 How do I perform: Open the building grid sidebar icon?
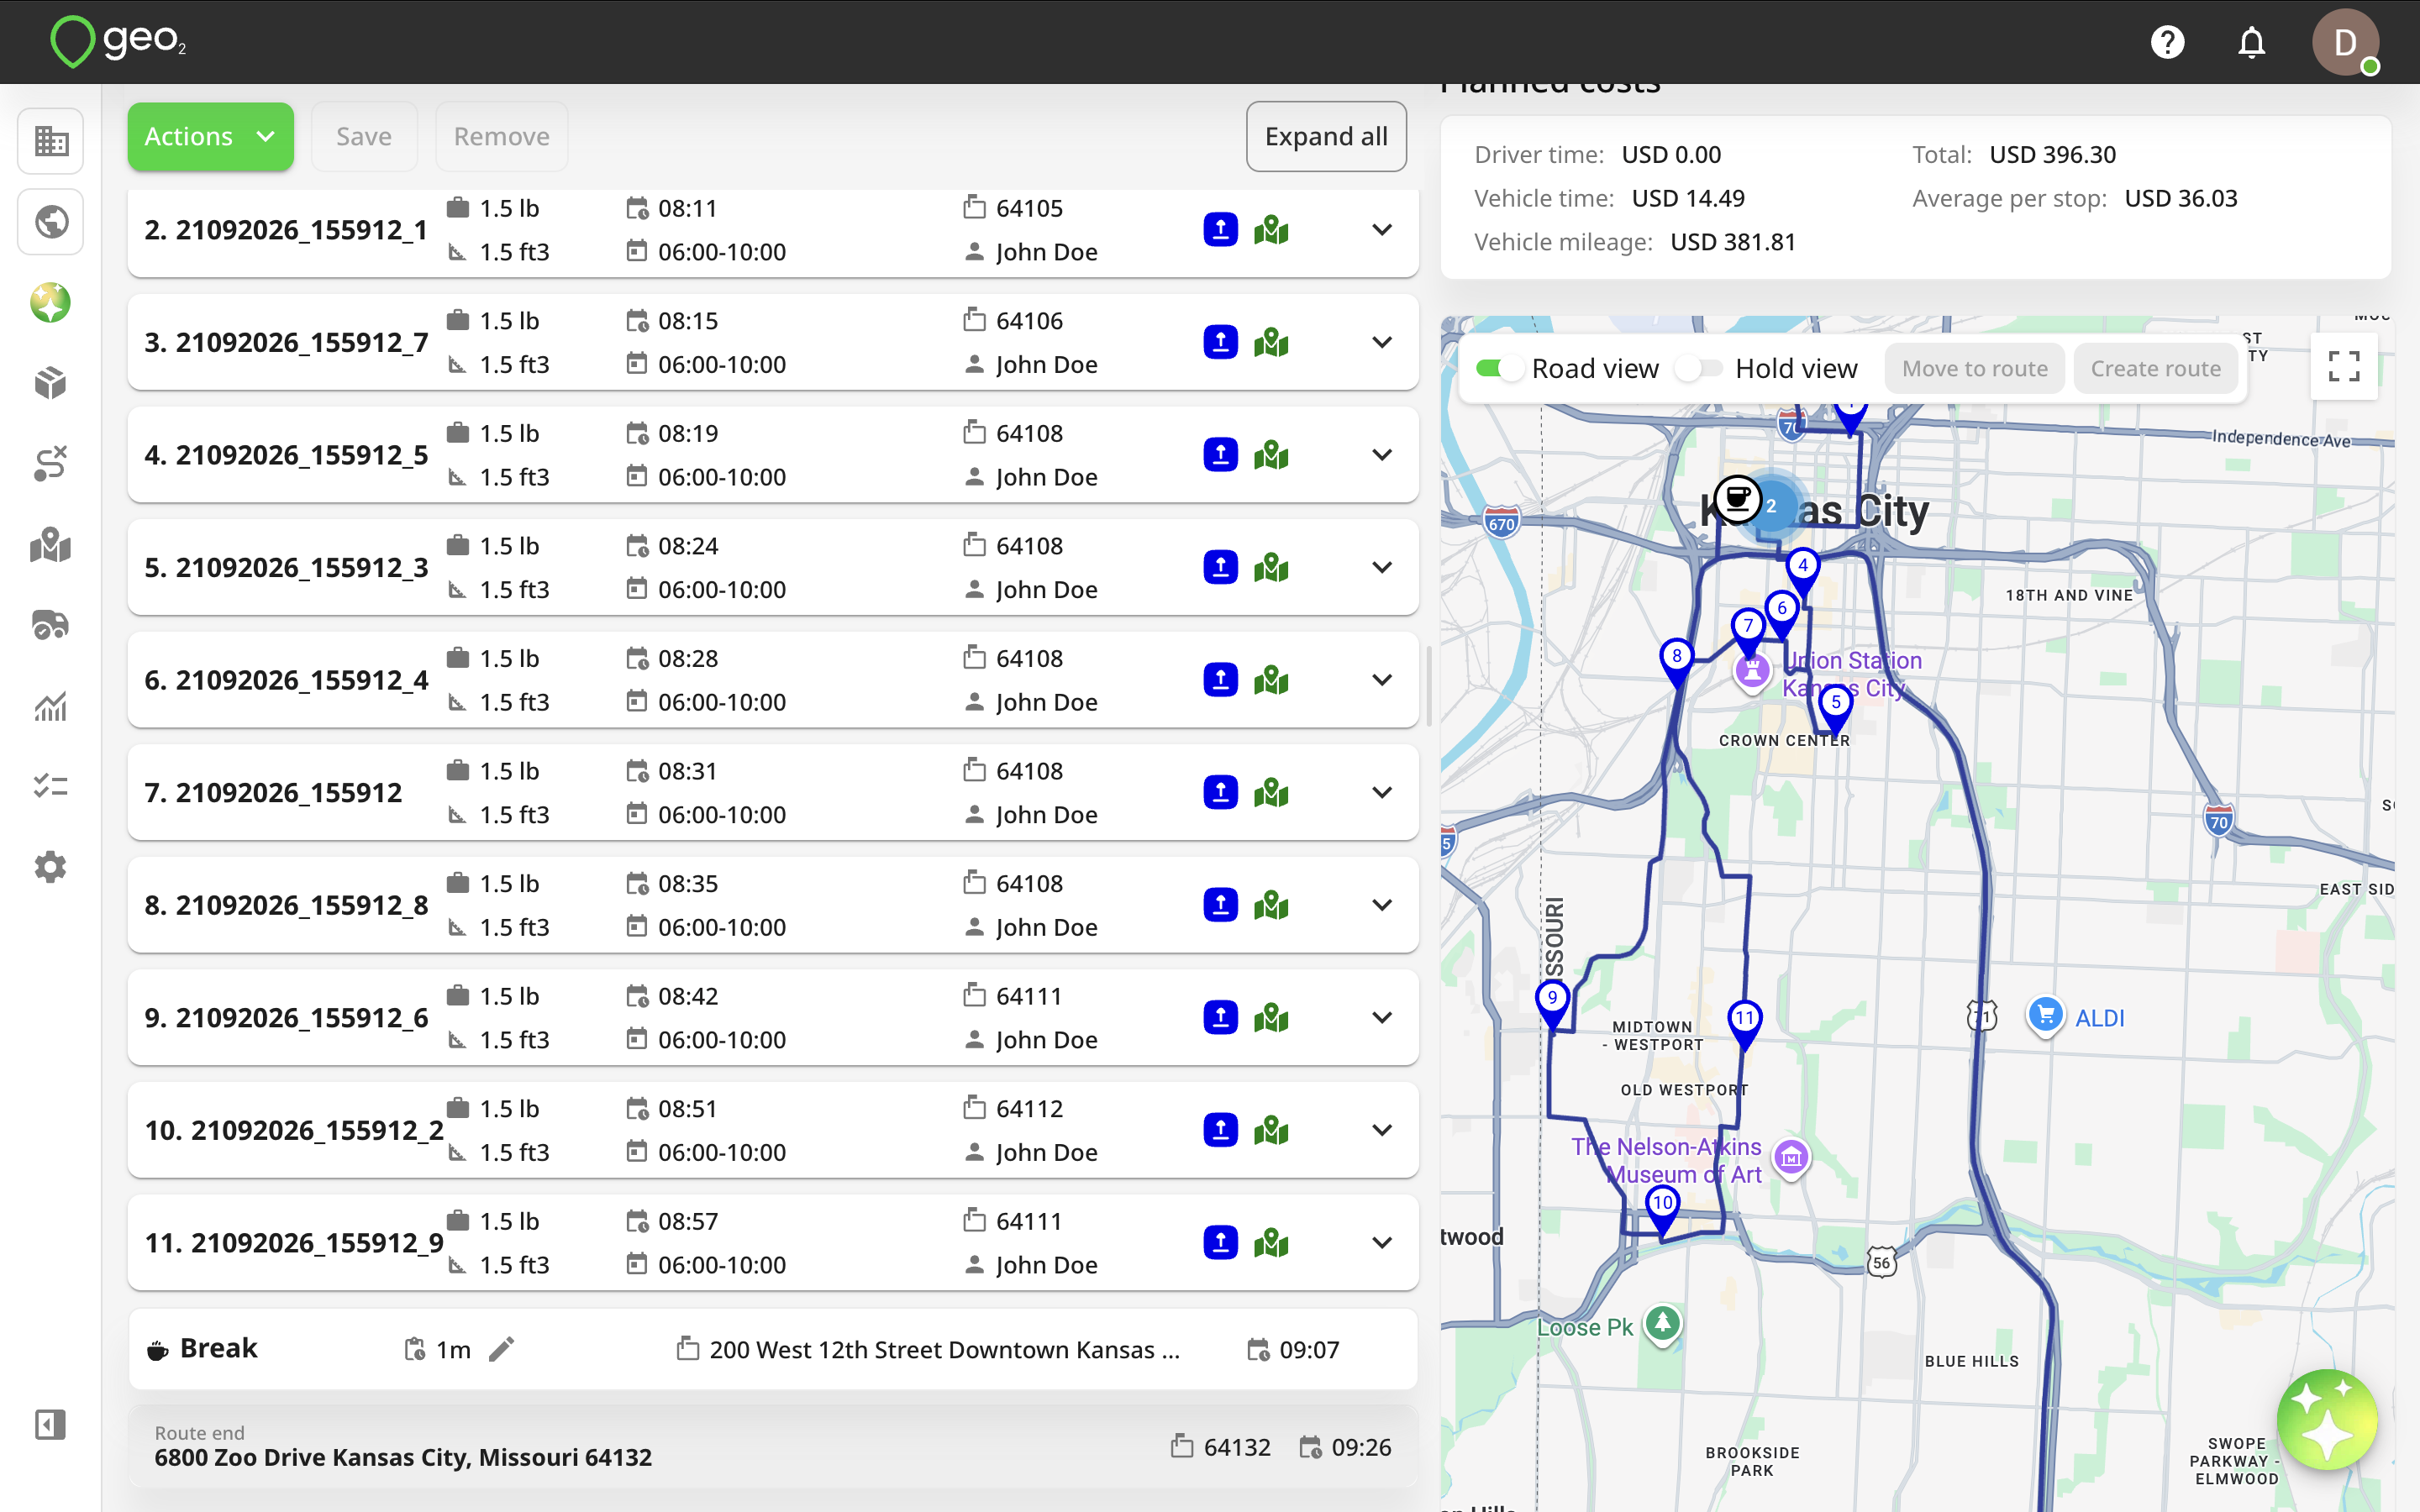[50, 141]
